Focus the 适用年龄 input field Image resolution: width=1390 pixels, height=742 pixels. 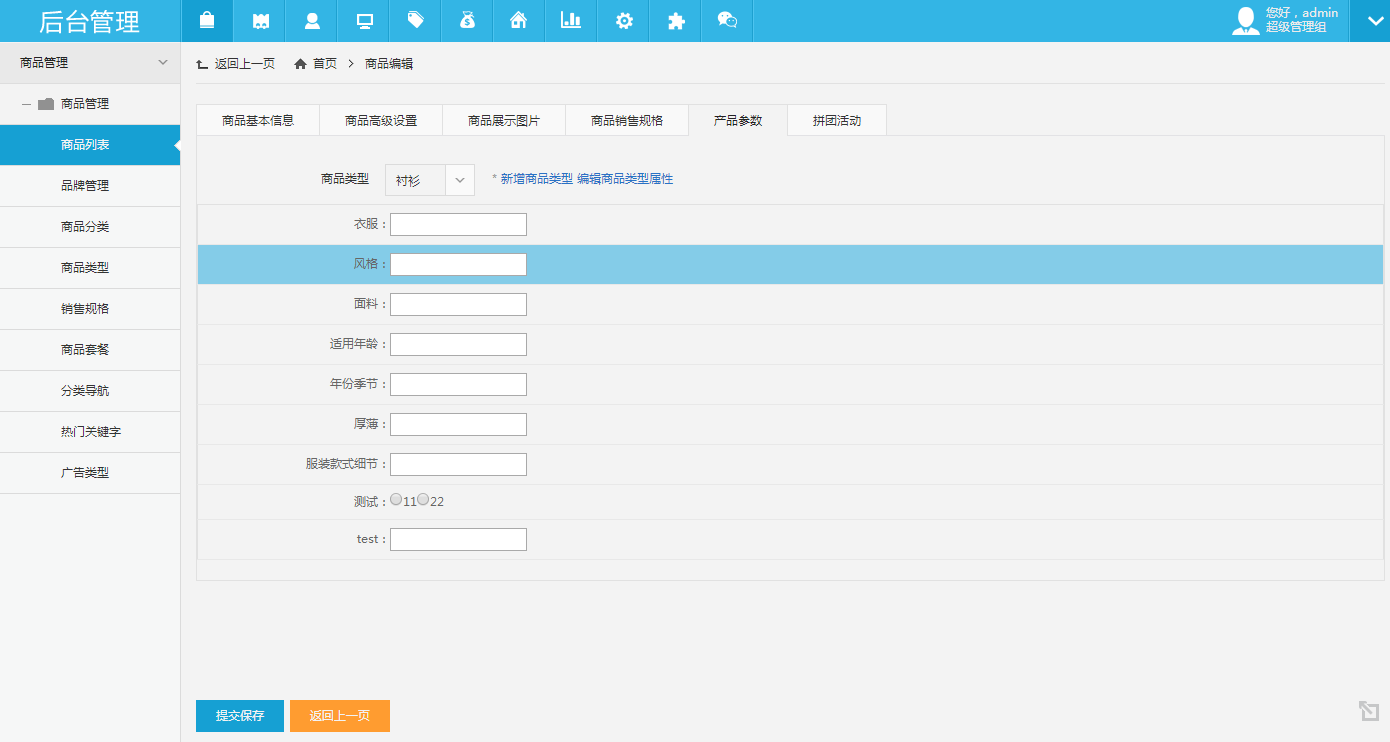458,345
